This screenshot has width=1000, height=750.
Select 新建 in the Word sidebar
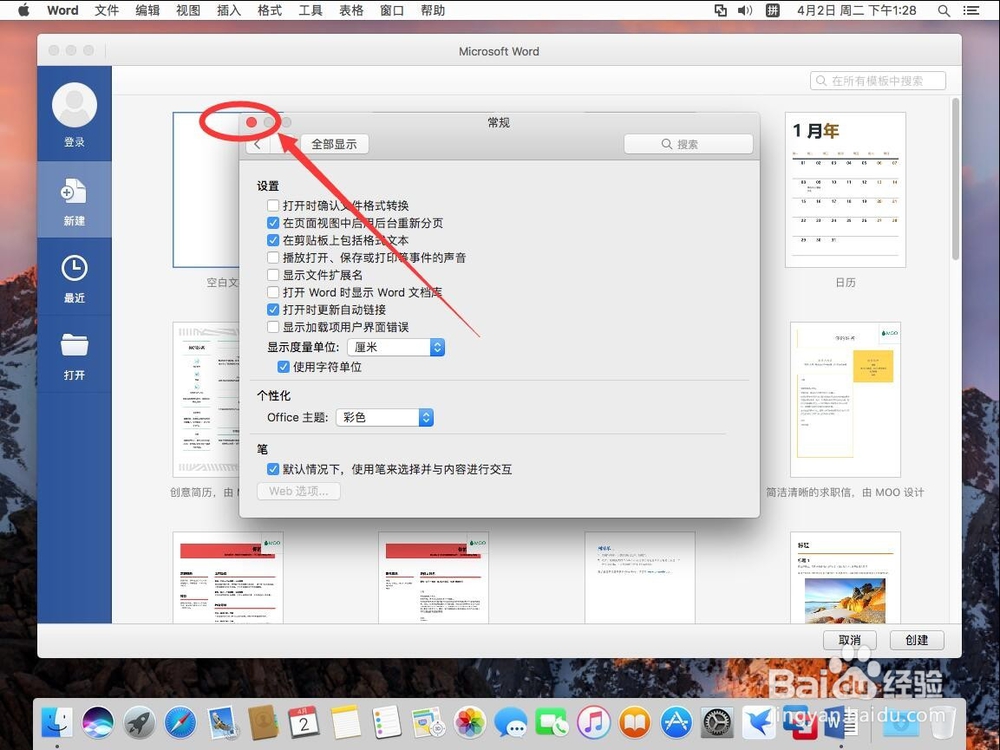[x=74, y=201]
